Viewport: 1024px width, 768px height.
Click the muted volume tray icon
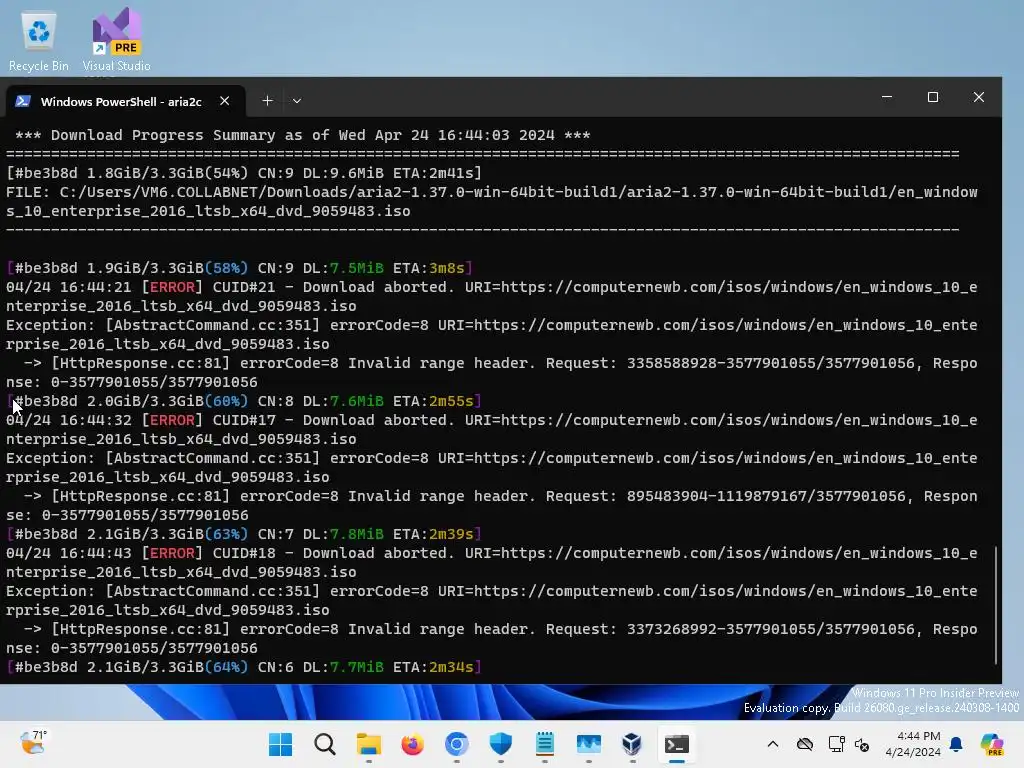tap(862, 744)
